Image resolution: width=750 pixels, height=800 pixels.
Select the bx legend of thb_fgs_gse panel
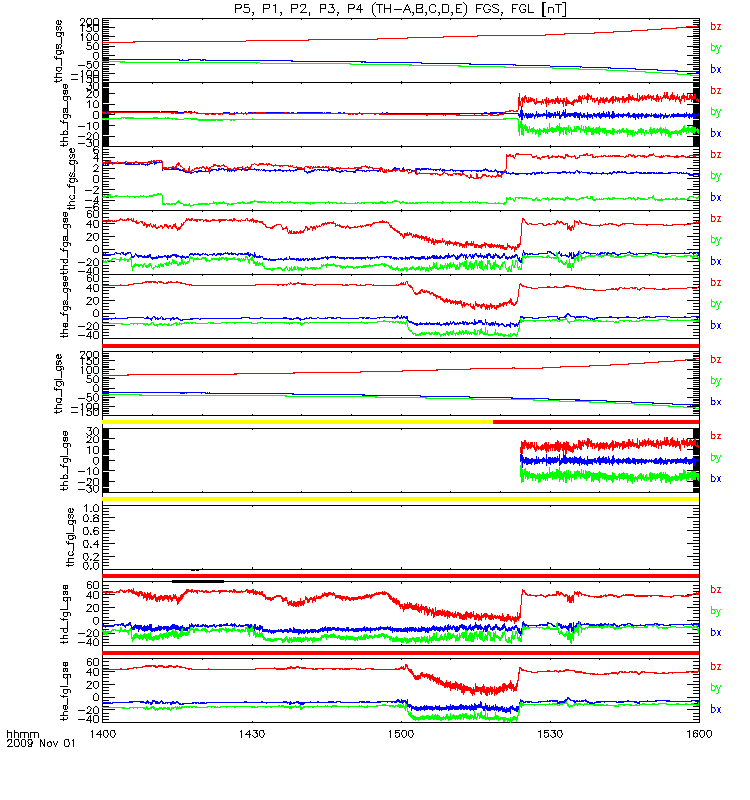pos(716,133)
